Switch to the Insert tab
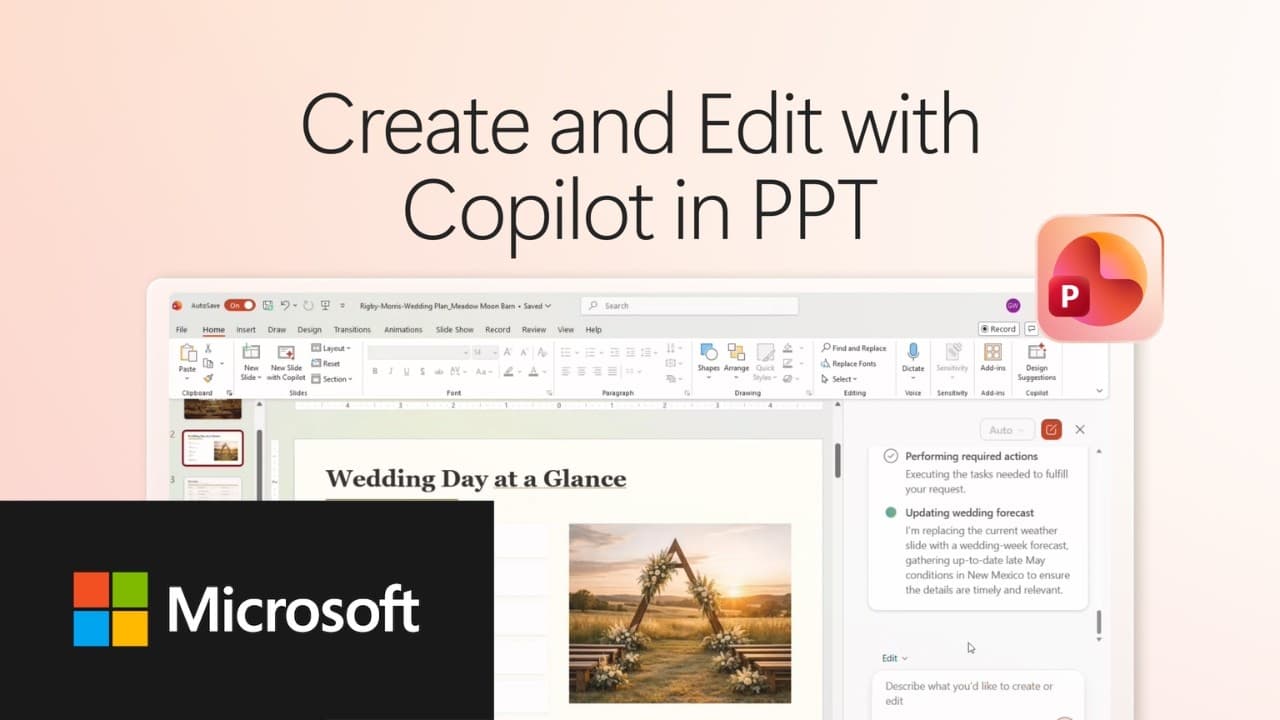 tap(246, 329)
